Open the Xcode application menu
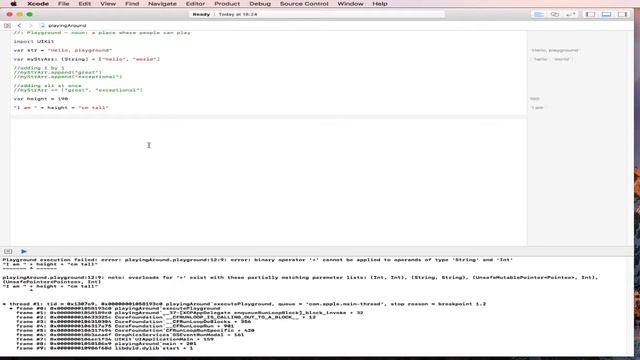The image size is (640, 360). tap(38, 4)
